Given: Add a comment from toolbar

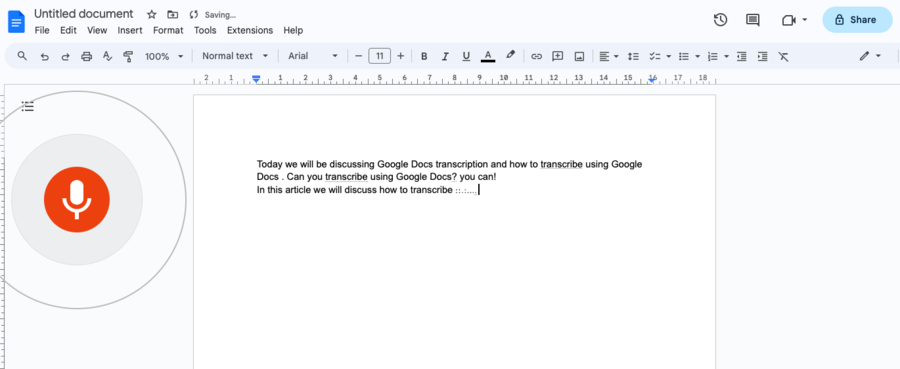Looking at the screenshot, I should tap(557, 56).
